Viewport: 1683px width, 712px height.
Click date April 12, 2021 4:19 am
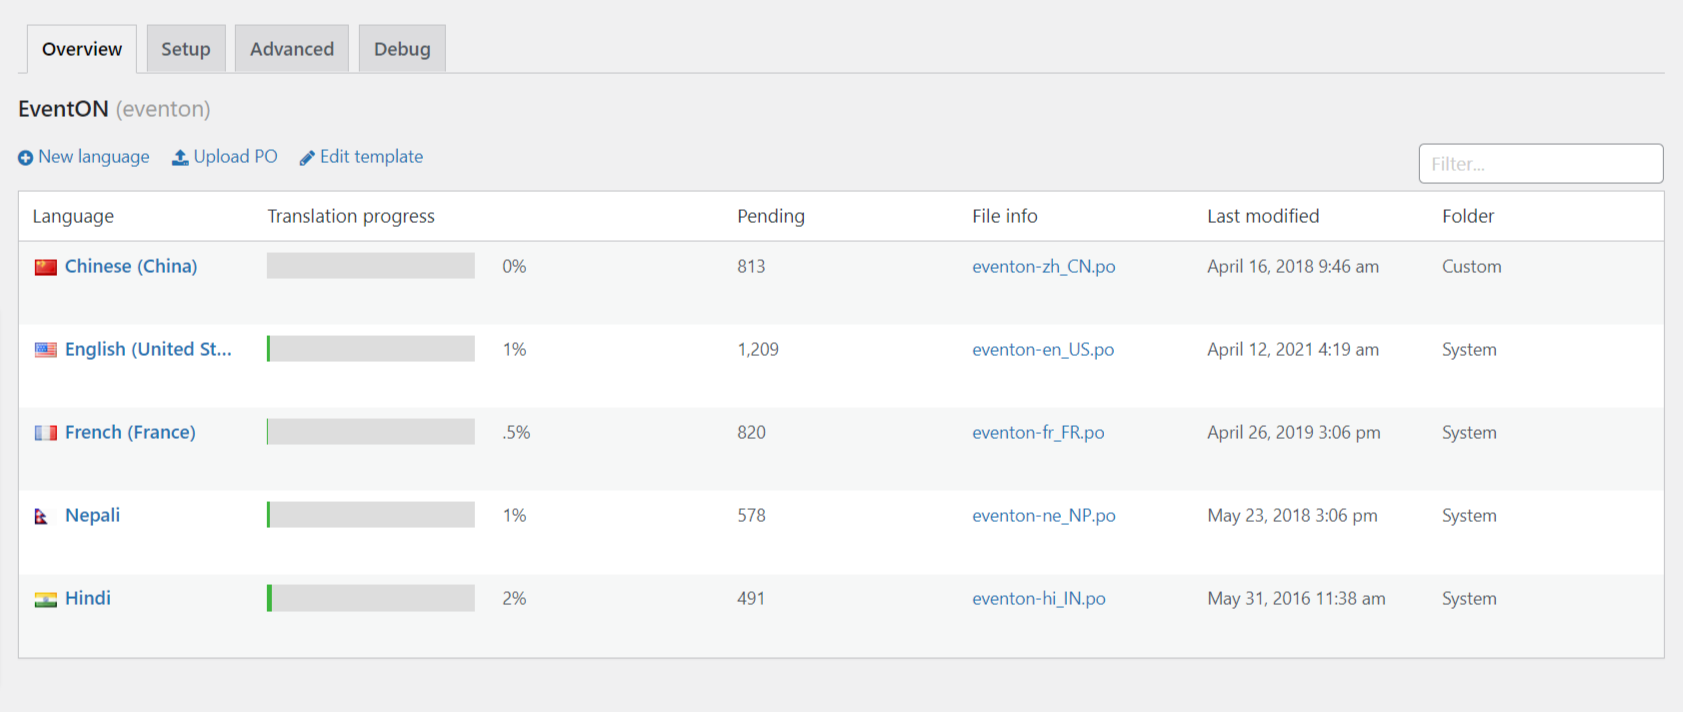(1293, 350)
